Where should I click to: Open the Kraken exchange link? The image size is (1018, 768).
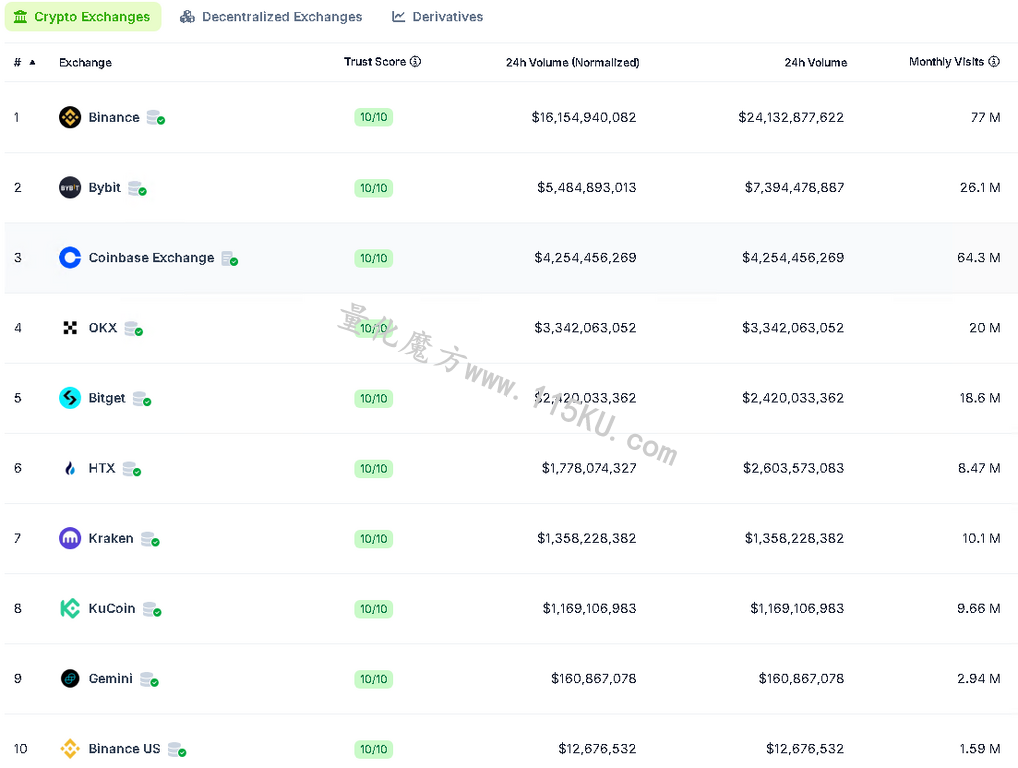coord(111,538)
